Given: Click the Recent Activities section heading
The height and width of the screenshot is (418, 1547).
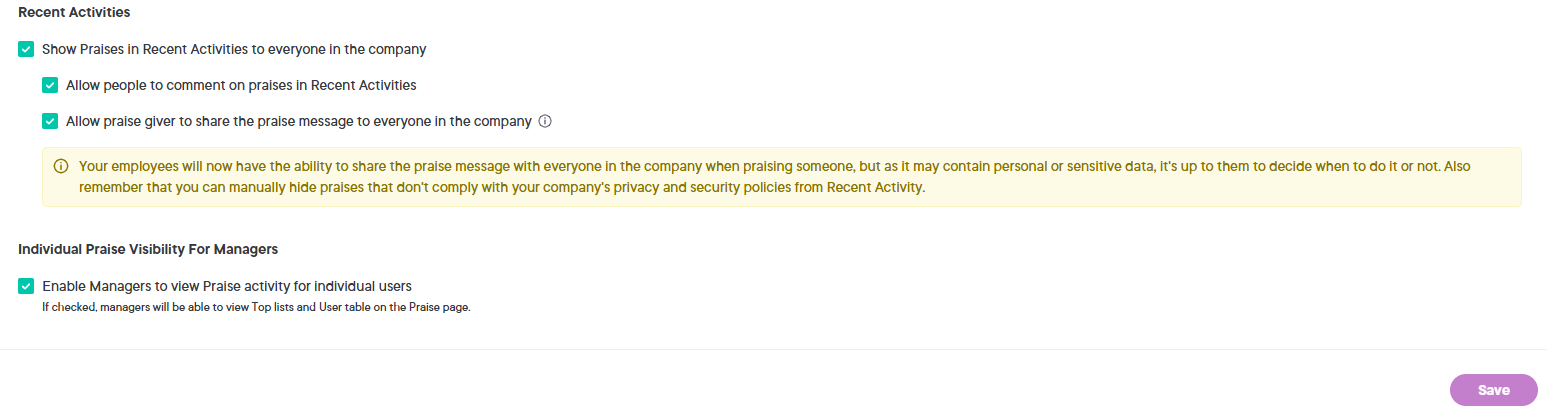Looking at the screenshot, I should point(74,13).
